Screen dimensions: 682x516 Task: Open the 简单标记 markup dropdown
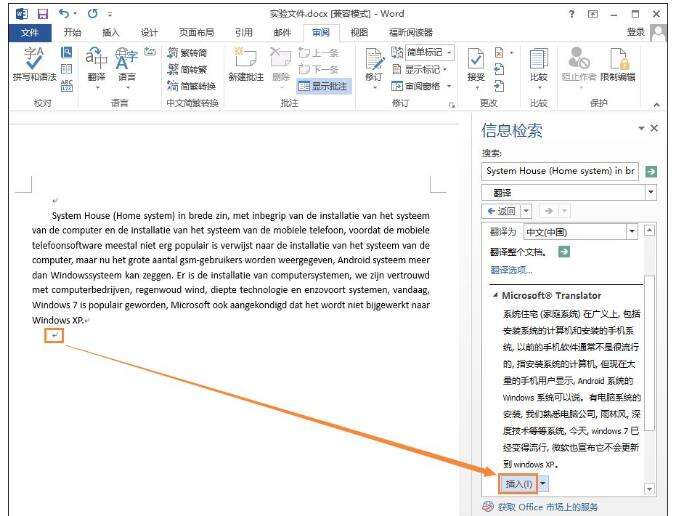(430, 52)
